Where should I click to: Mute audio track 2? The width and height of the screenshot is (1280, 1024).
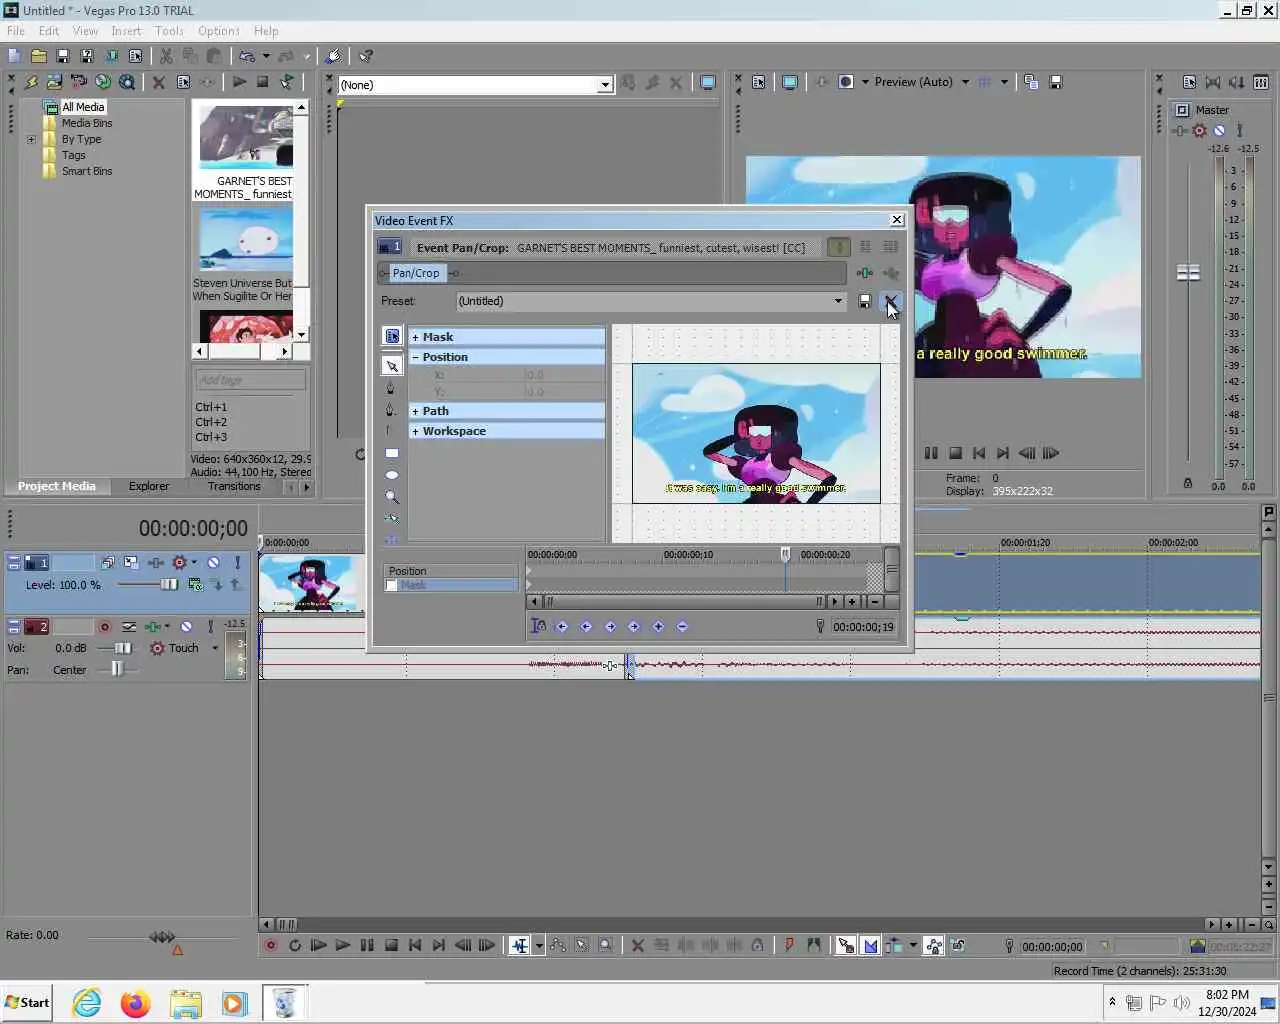point(186,627)
